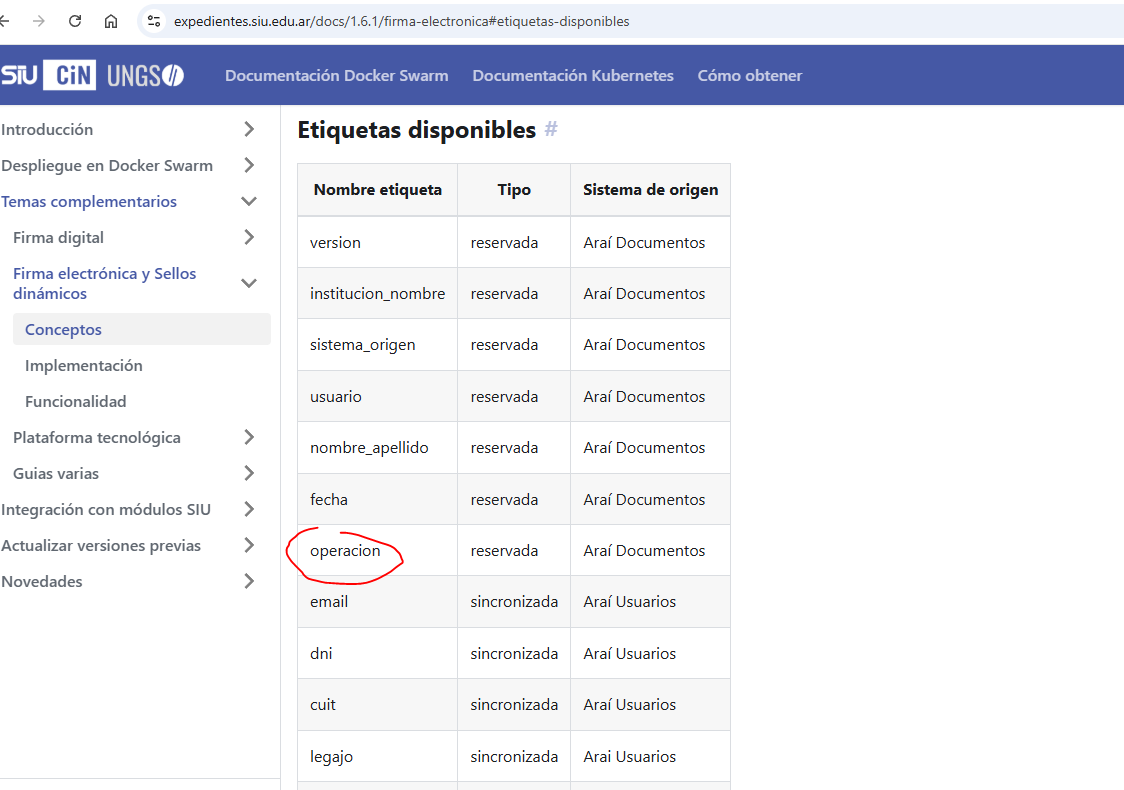
Task: Open Firma digital sidebar entry
Action: coord(58,237)
